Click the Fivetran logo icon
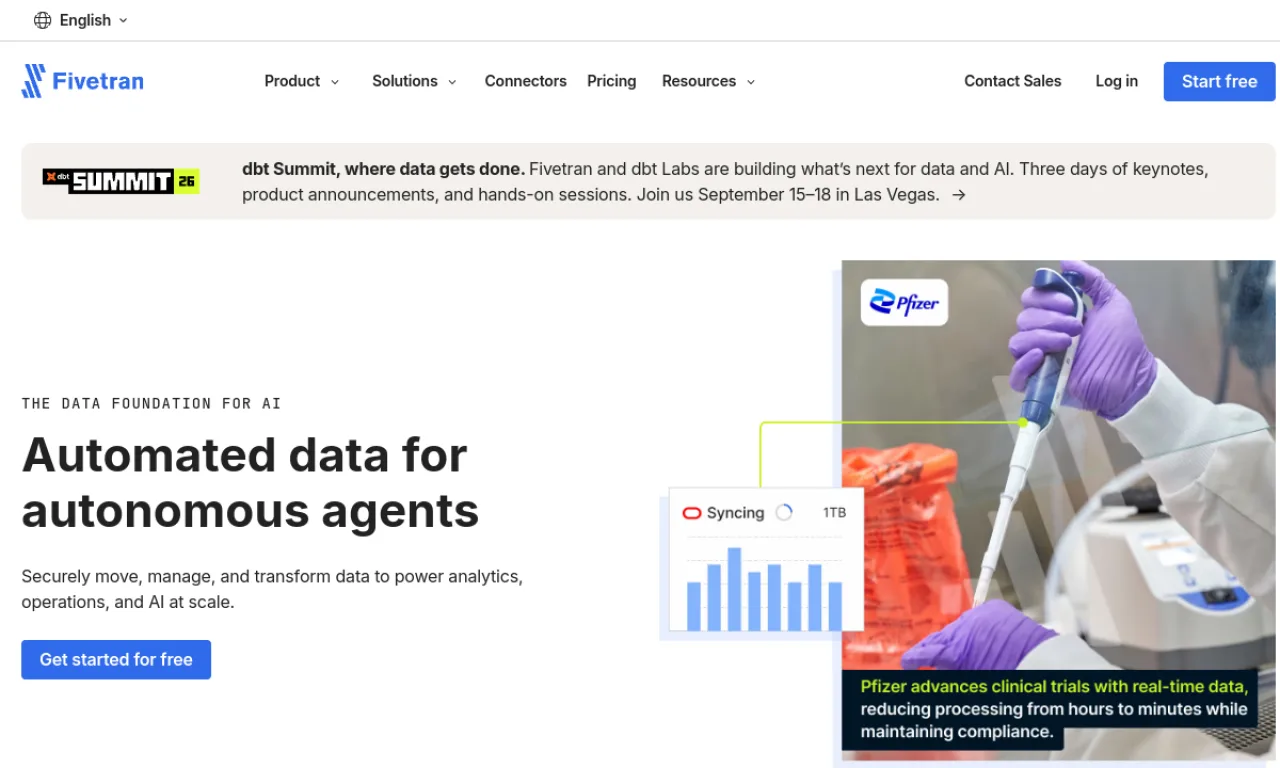This screenshot has height=768, width=1280. [x=34, y=81]
